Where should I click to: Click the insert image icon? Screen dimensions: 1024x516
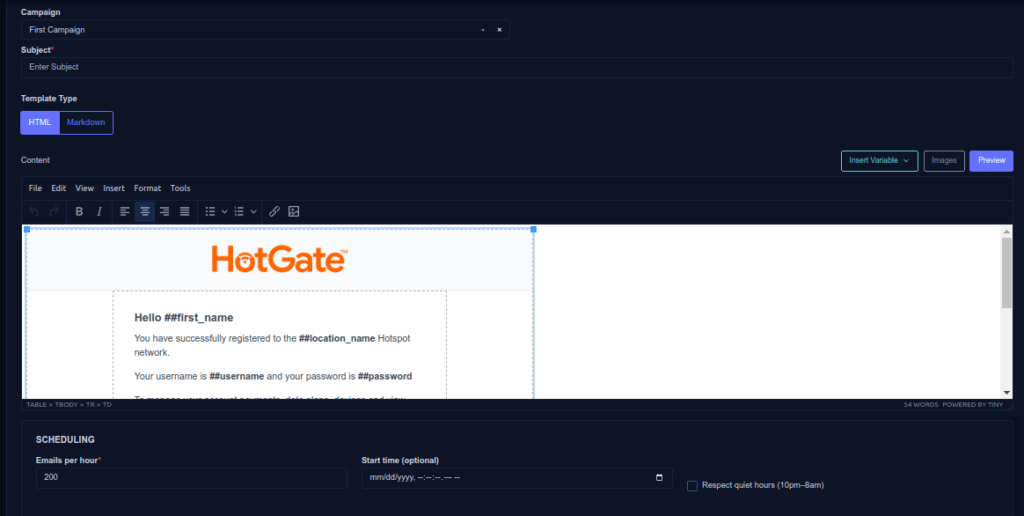coord(294,212)
